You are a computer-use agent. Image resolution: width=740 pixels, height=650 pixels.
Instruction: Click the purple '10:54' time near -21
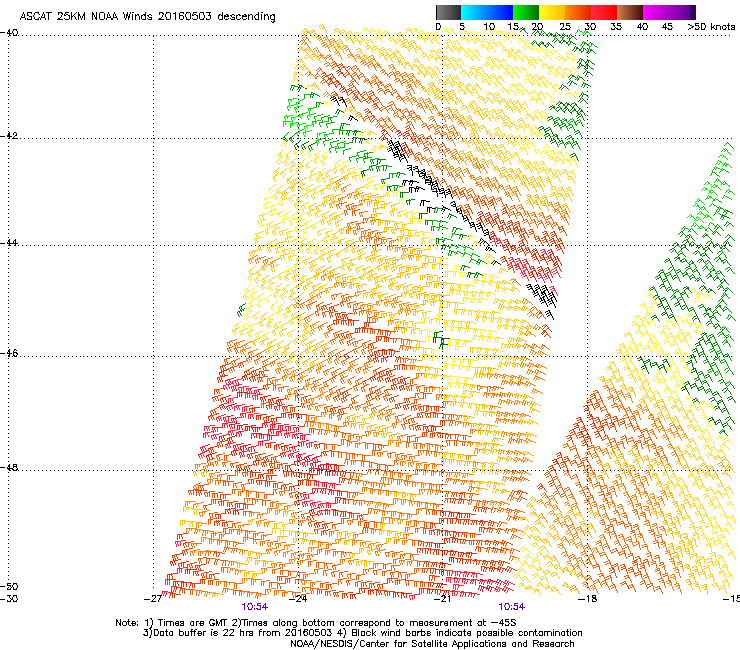point(512,607)
